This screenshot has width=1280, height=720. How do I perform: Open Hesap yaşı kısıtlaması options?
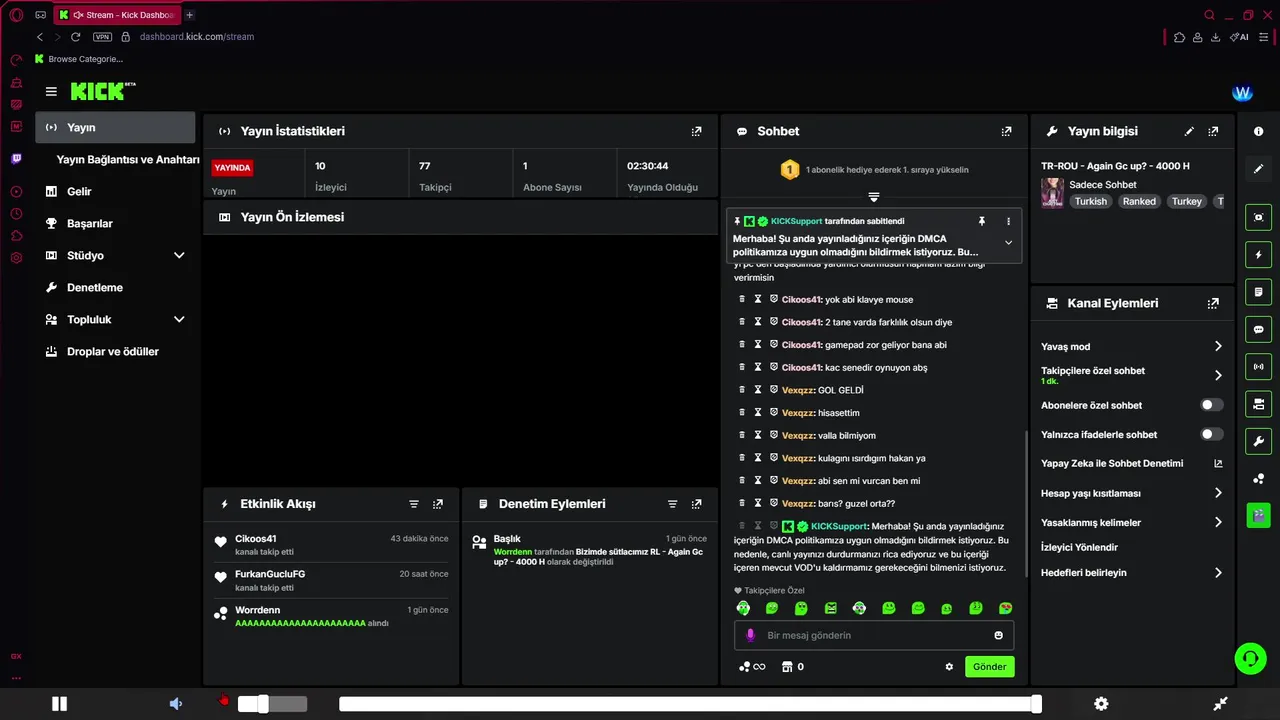point(1132,493)
